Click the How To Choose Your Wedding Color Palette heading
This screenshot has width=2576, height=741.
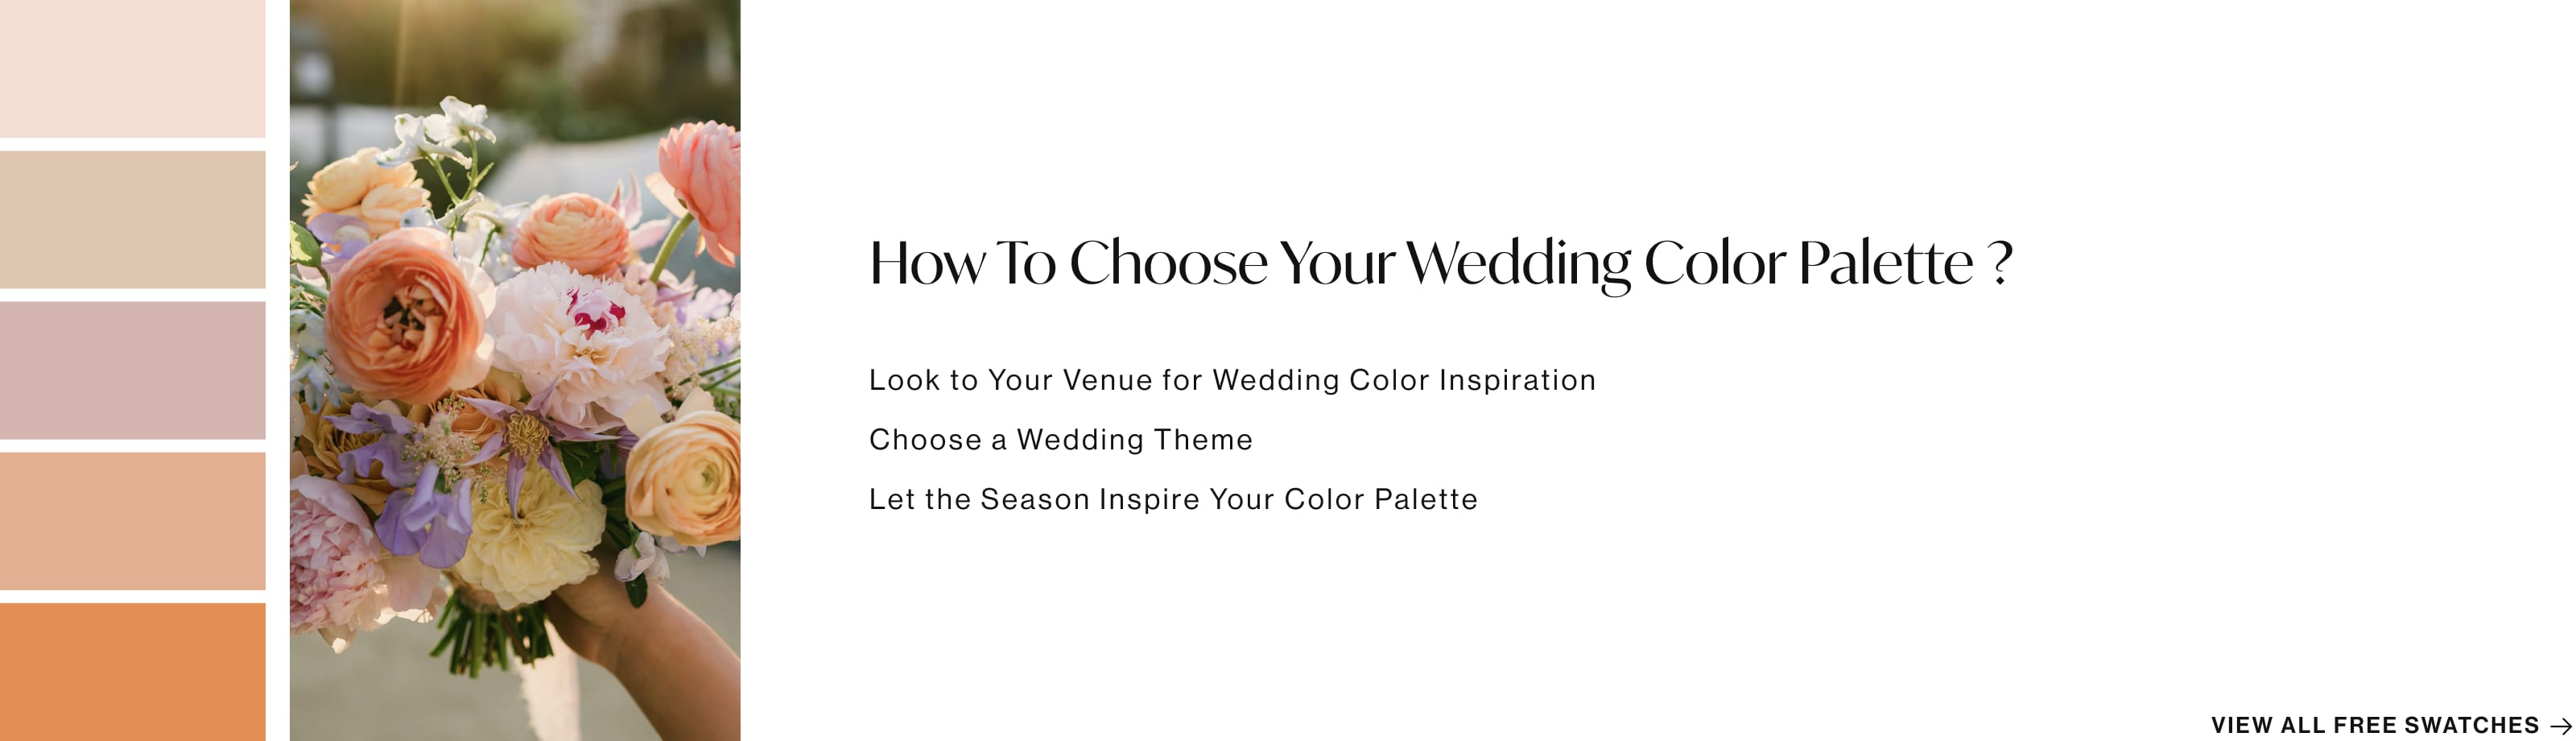coord(1440,263)
